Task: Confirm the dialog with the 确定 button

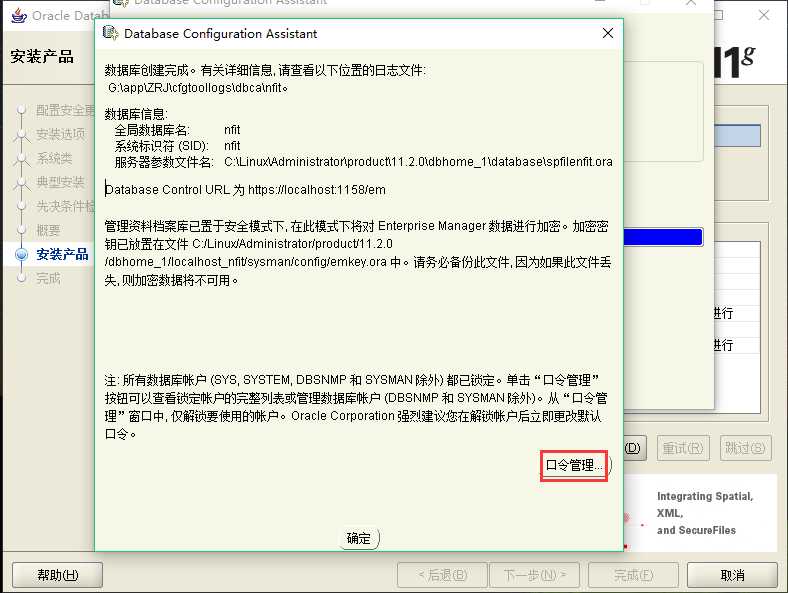Action: click(358, 538)
